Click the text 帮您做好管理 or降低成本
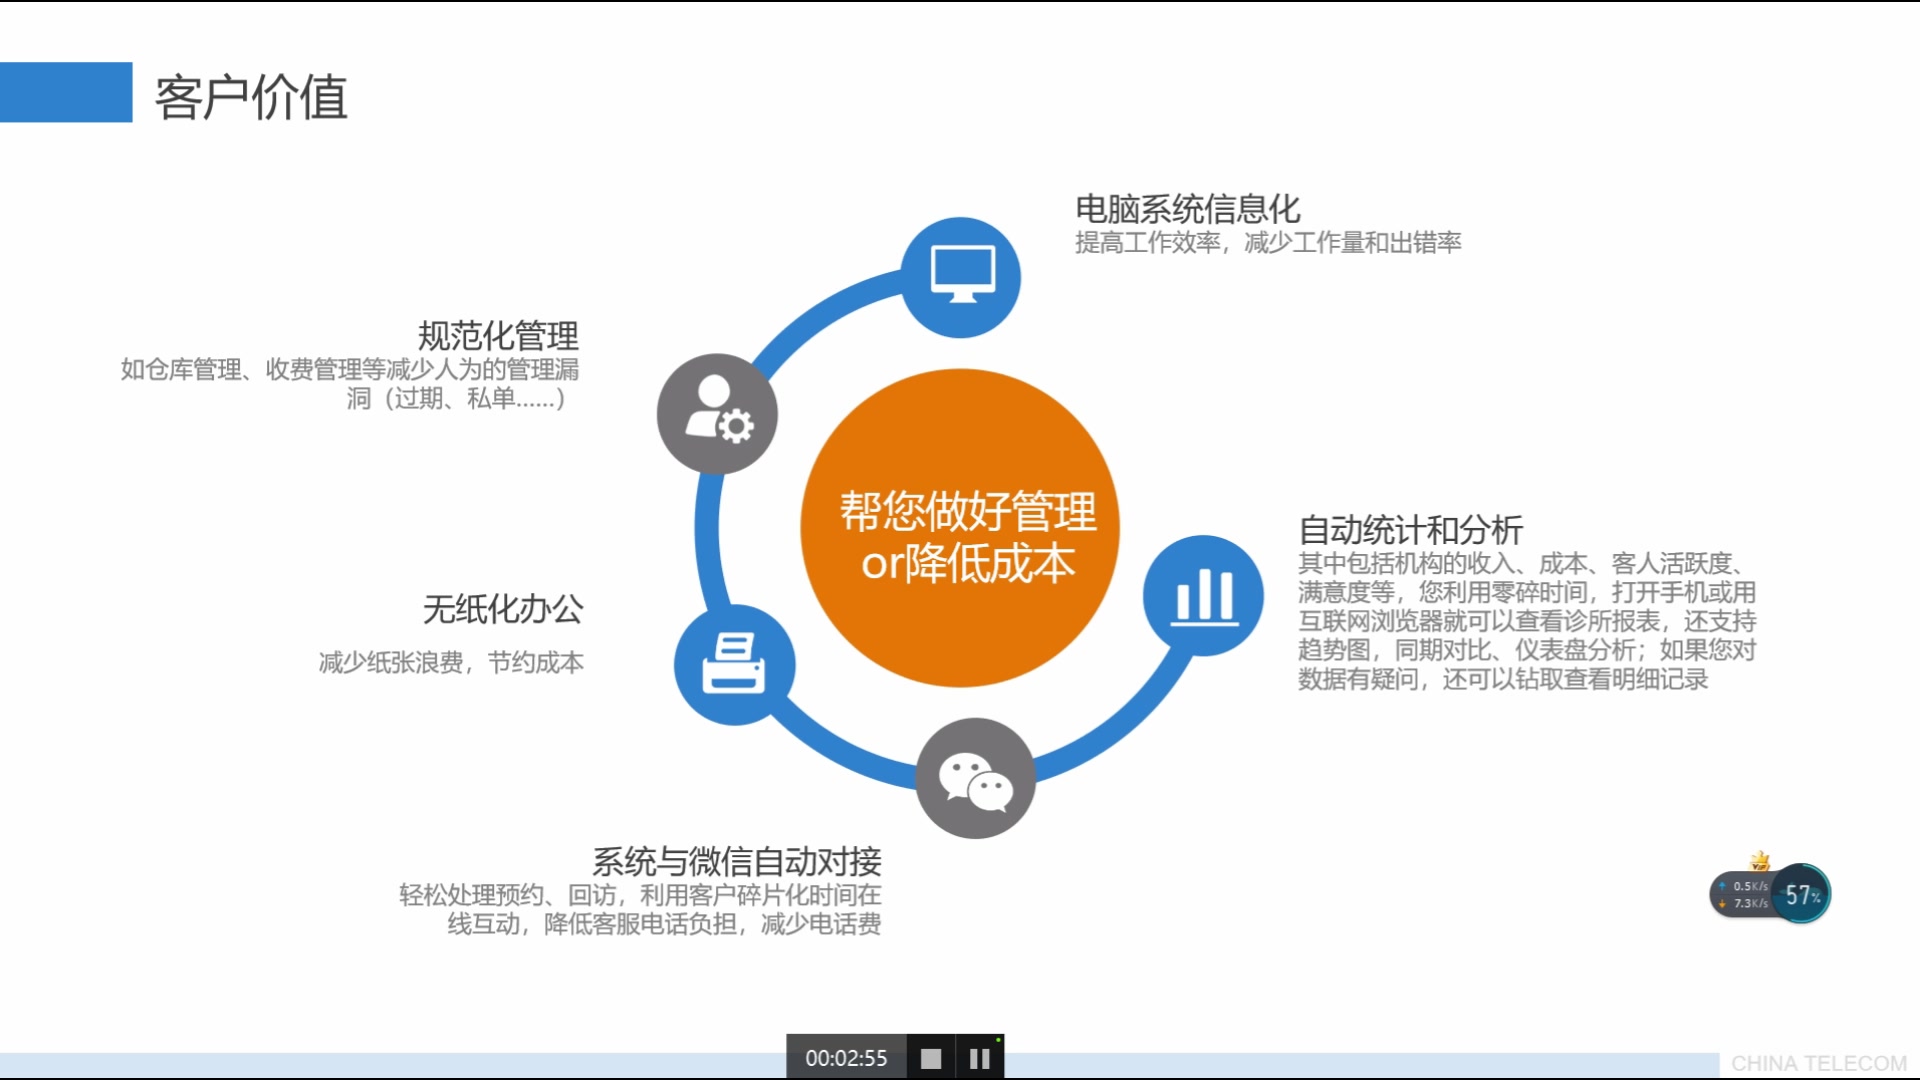 point(968,537)
